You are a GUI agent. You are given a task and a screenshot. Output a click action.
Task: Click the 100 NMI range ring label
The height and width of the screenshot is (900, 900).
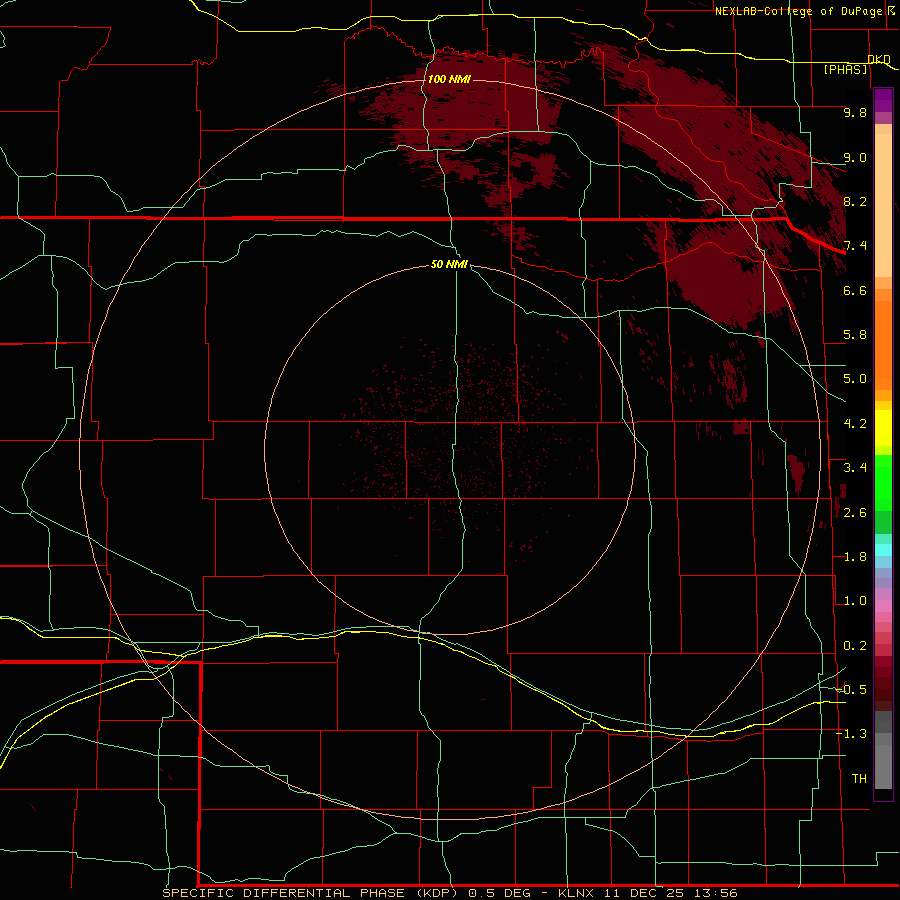point(449,79)
